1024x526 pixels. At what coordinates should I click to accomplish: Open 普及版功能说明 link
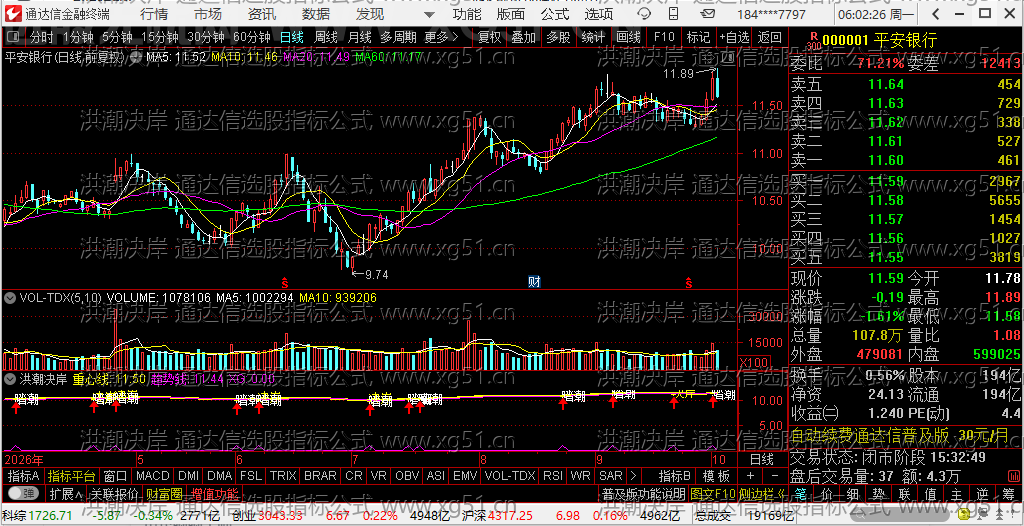click(x=643, y=493)
